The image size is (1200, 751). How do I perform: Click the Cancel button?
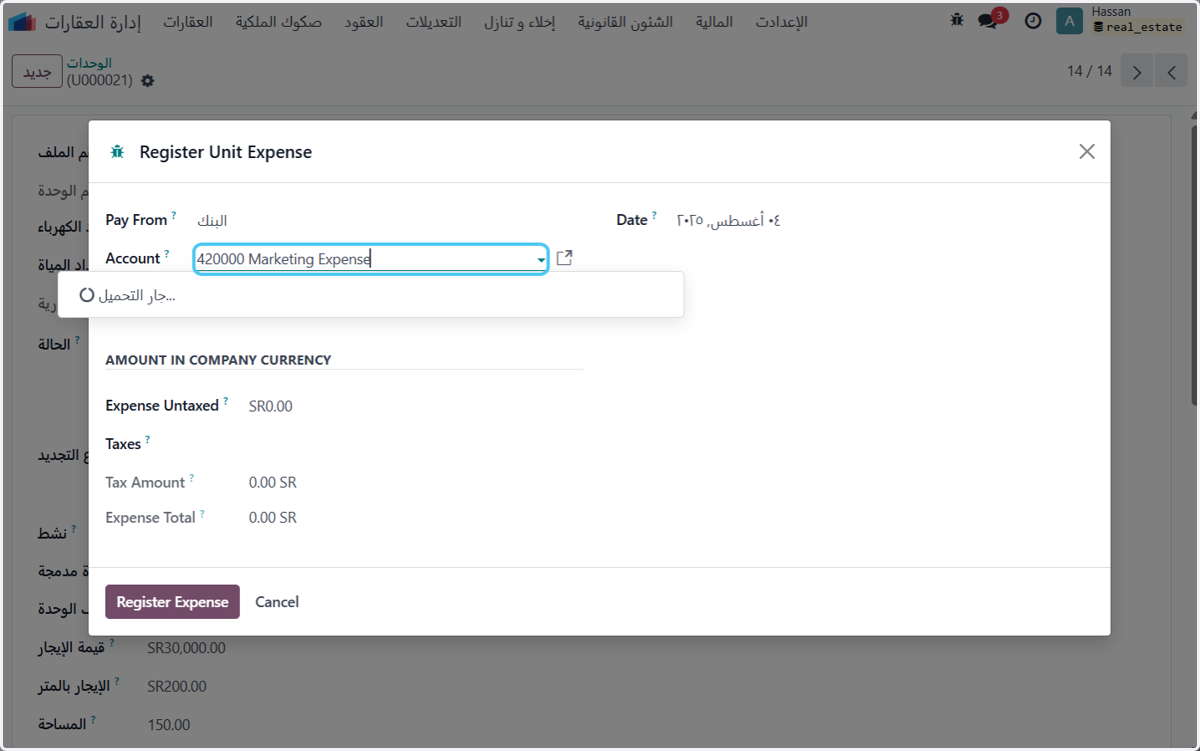(277, 602)
